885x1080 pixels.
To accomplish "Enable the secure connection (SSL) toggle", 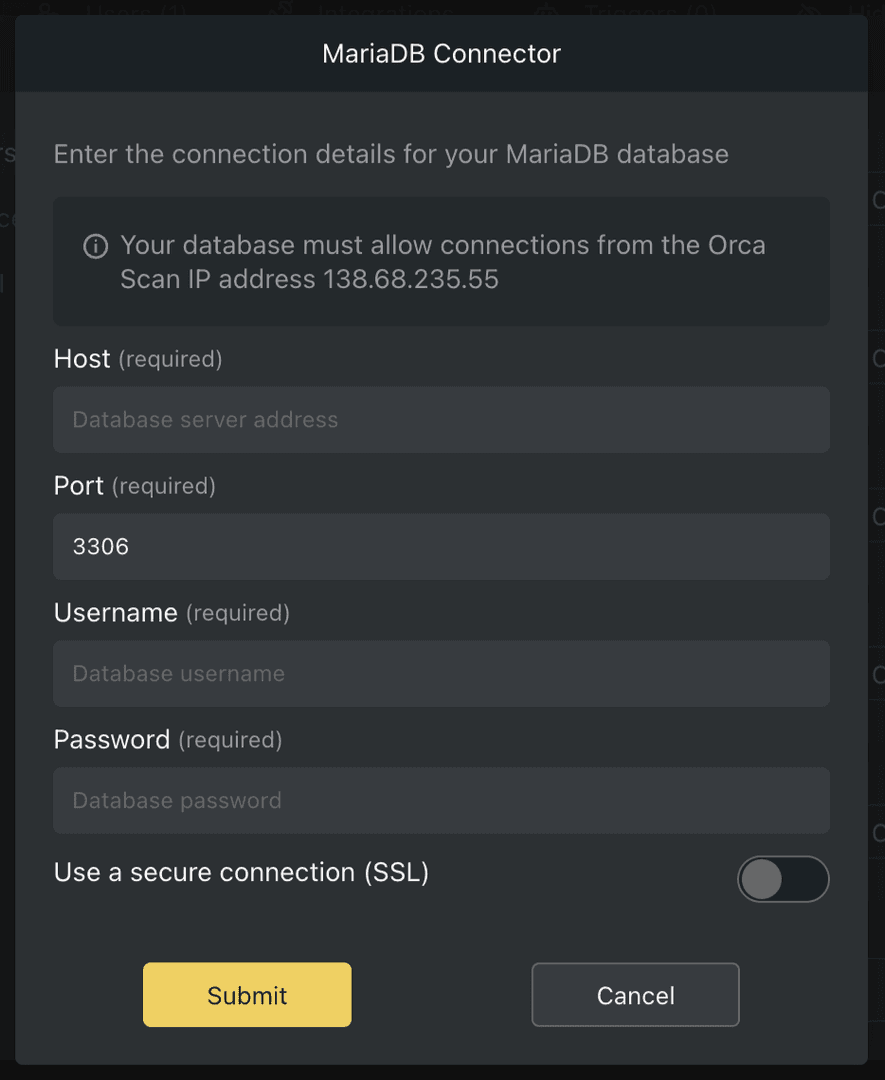I will pos(783,879).
